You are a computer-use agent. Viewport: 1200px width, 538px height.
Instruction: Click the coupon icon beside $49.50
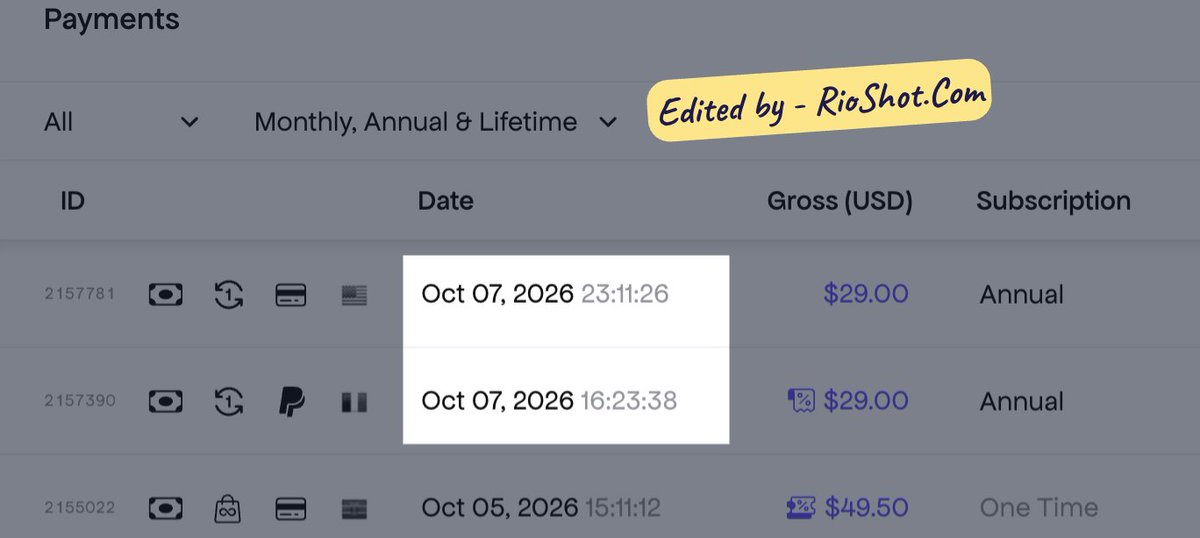point(801,508)
